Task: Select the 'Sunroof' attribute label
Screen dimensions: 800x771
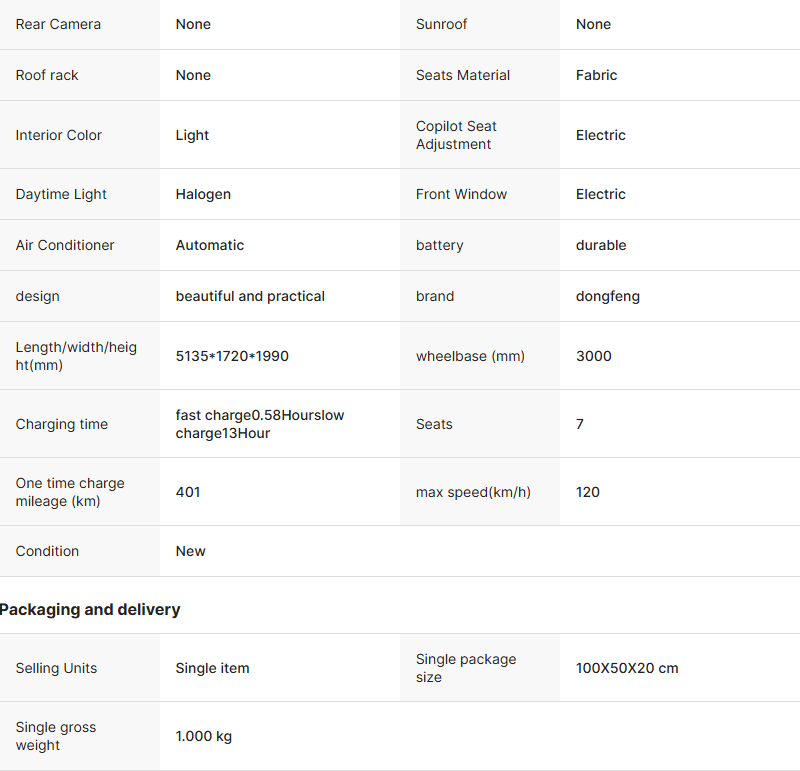Action: click(x=441, y=24)
